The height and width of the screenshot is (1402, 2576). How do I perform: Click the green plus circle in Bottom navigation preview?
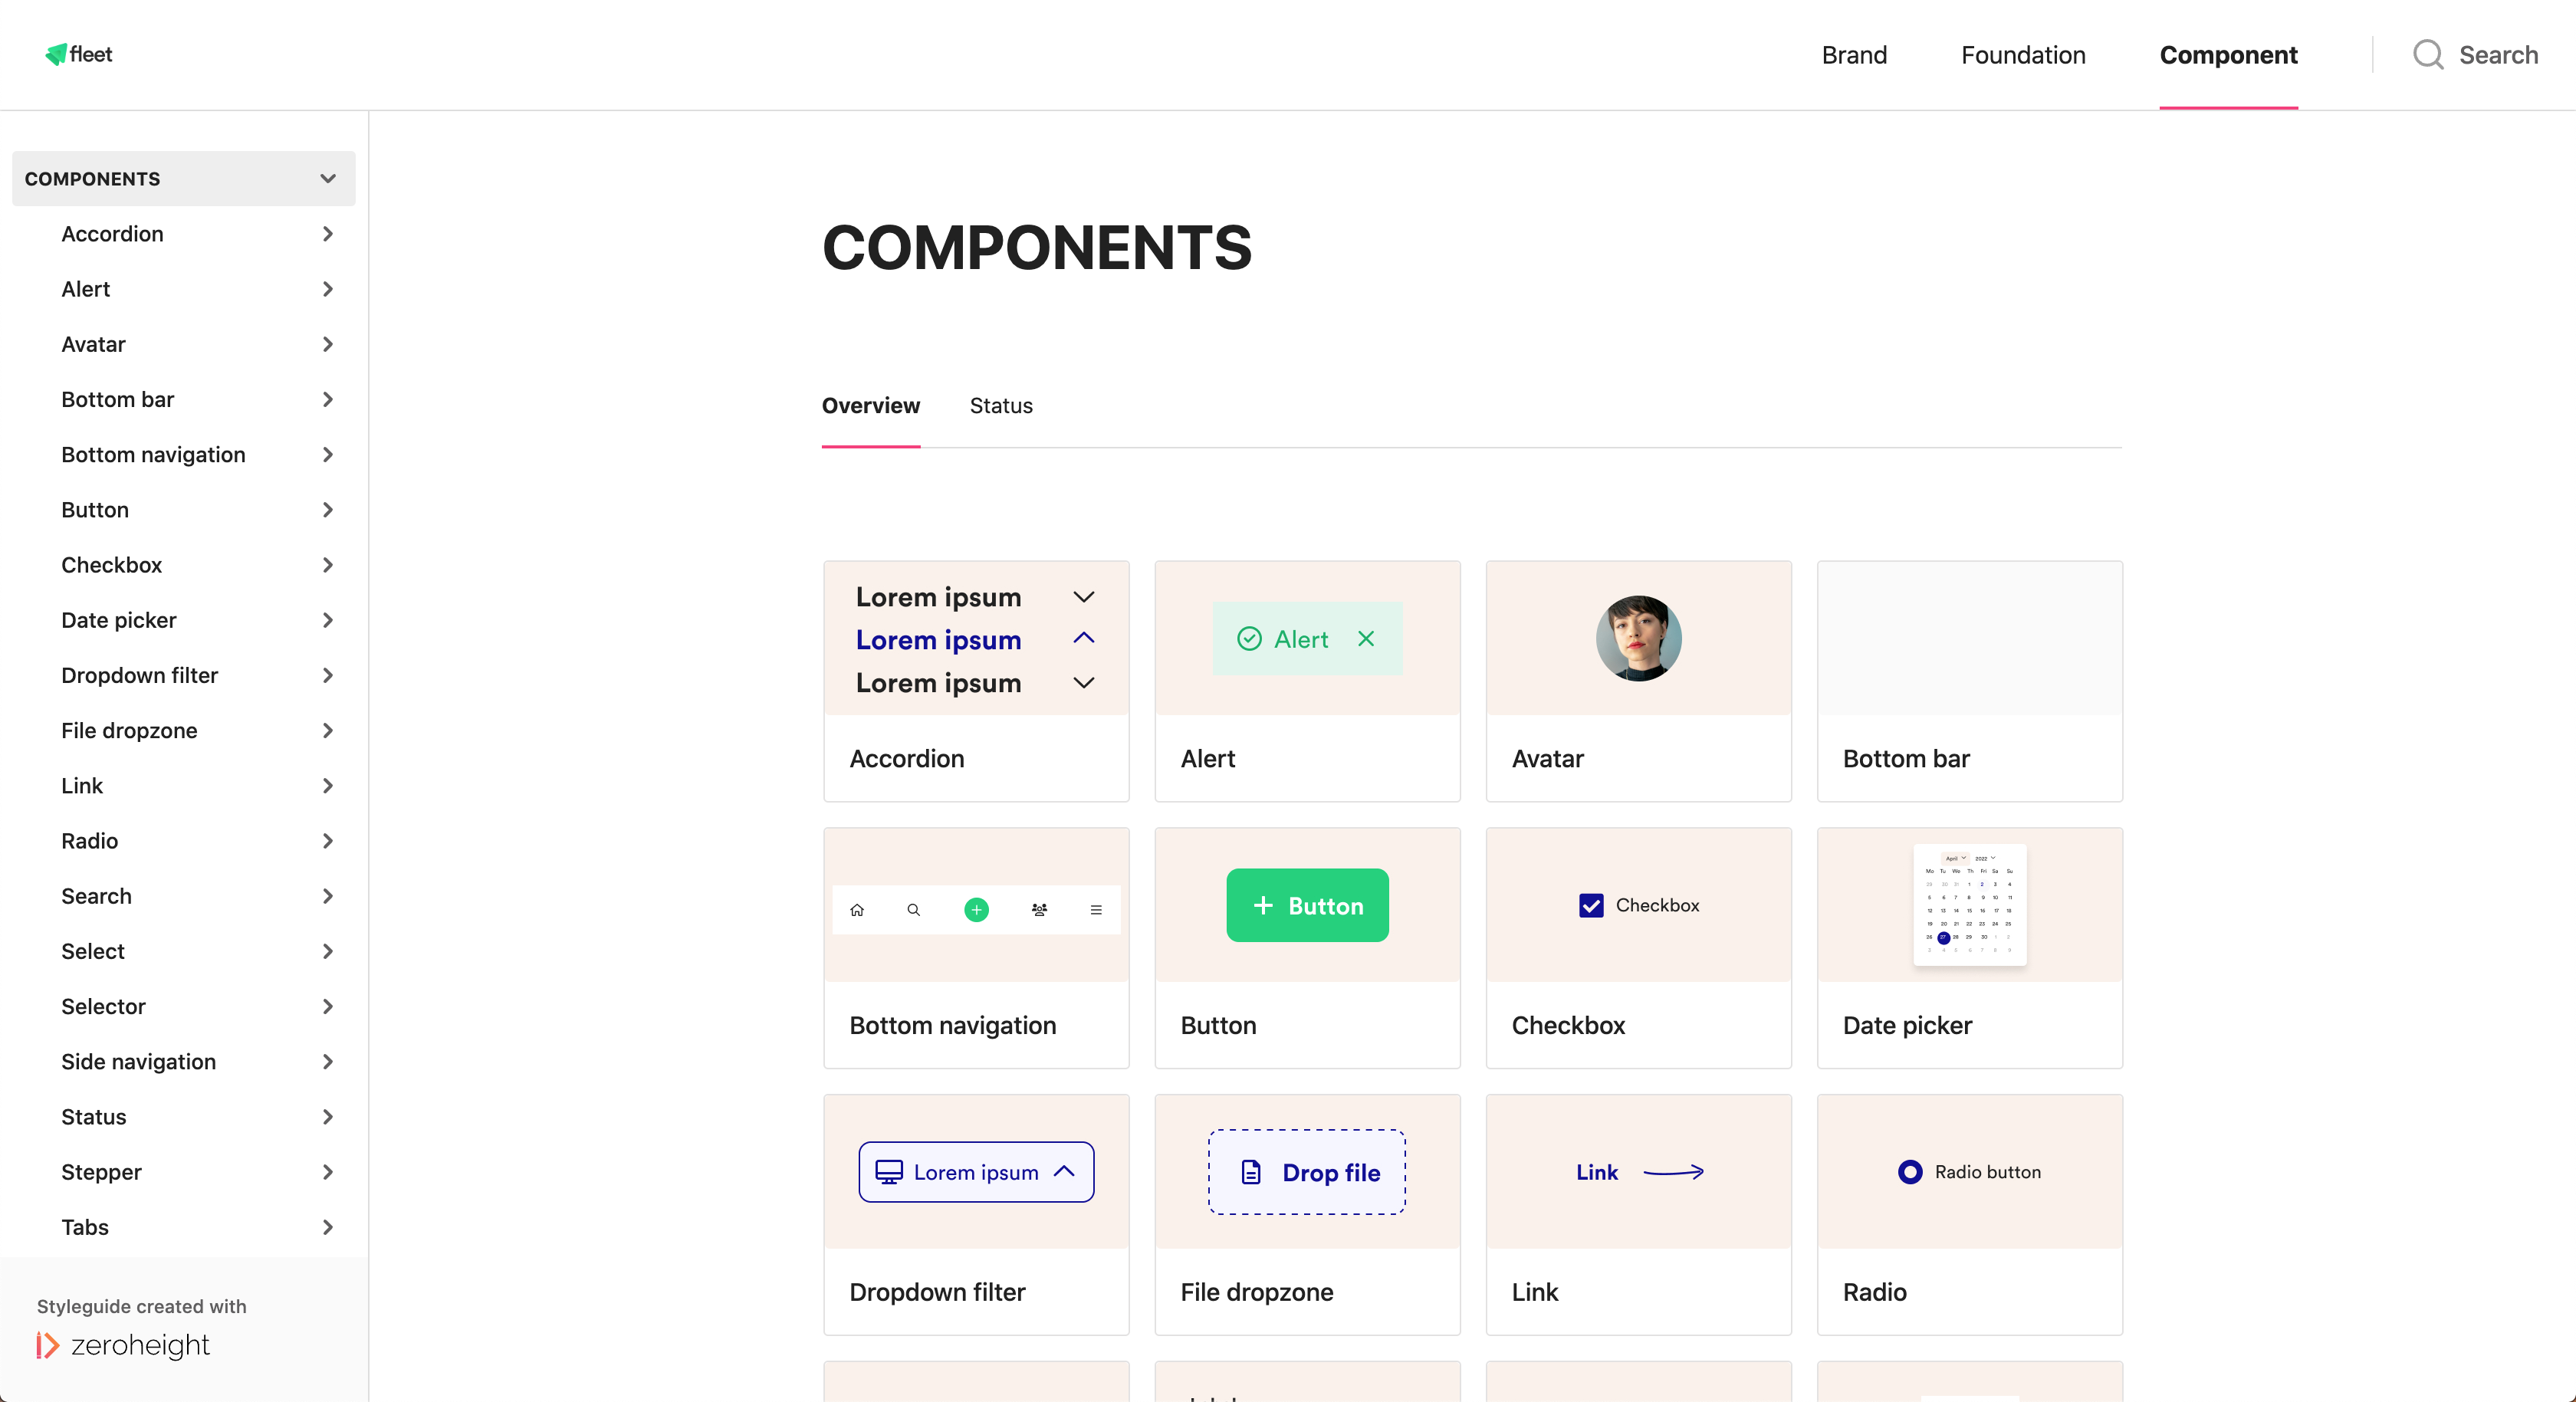click(976, 909)
